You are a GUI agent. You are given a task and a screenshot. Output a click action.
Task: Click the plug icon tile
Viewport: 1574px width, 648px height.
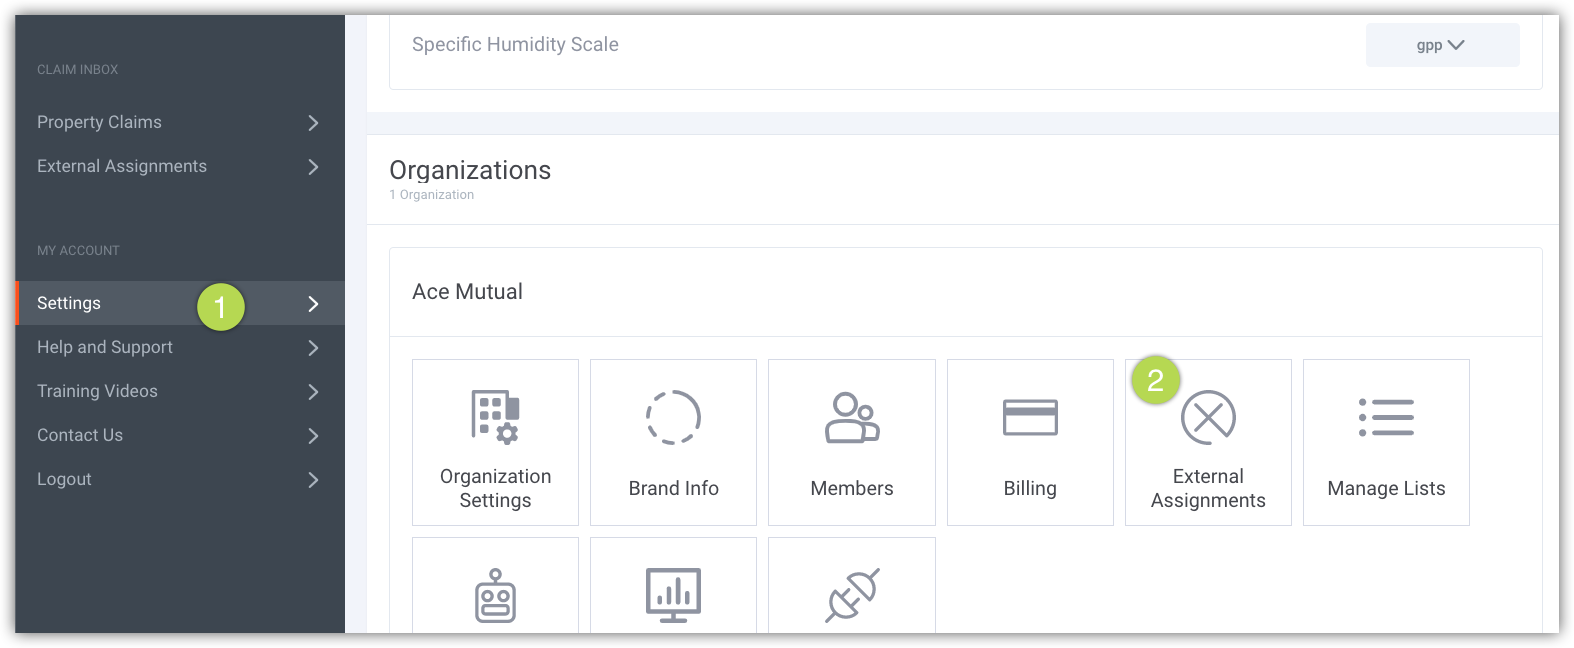852,595
